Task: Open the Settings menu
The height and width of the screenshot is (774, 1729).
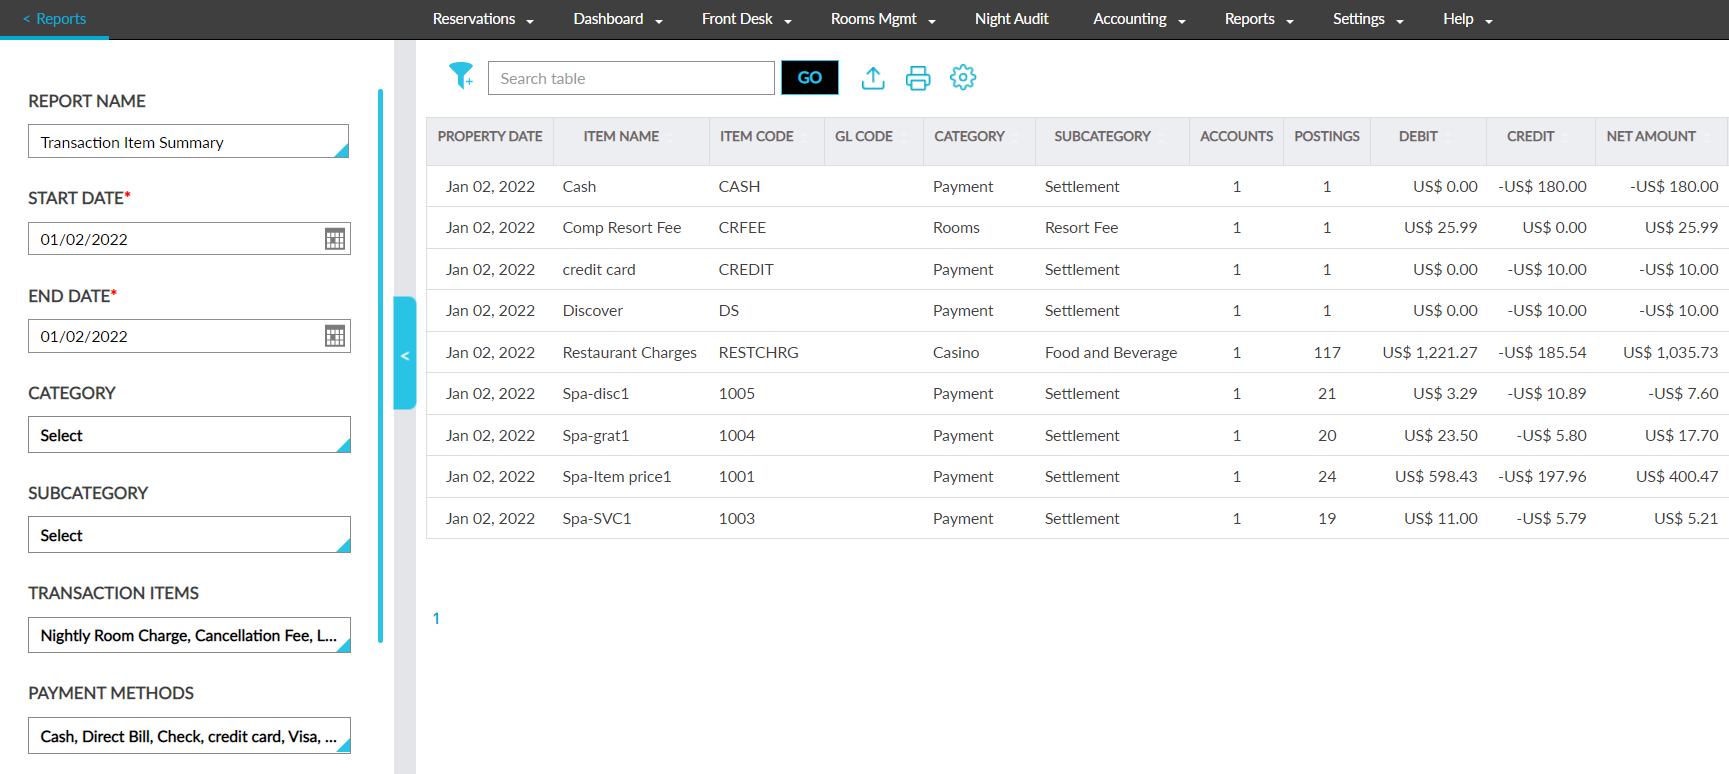Action: (x=1368, y=19)
